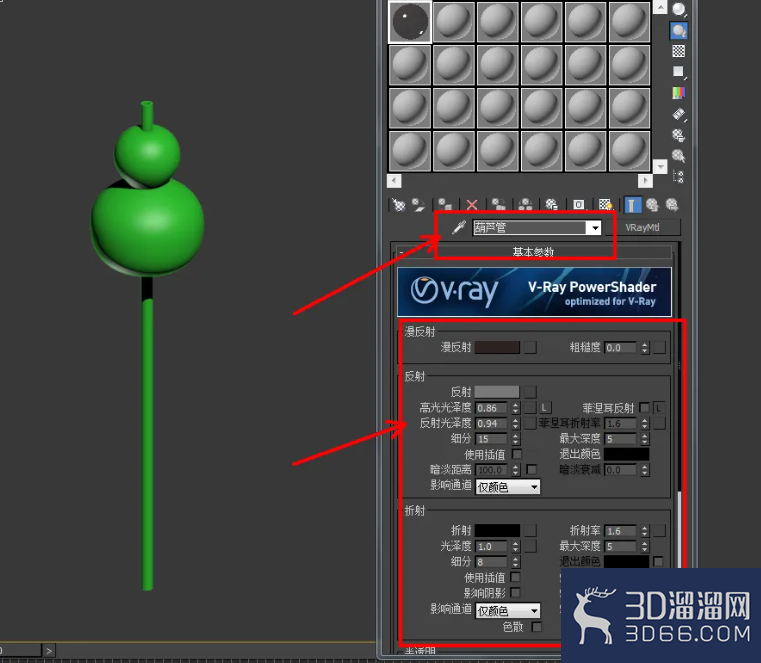The image size is (761, 663).
Task: Open 影响通道 dropdown in 折射 section
Action: tap(534, 611)
